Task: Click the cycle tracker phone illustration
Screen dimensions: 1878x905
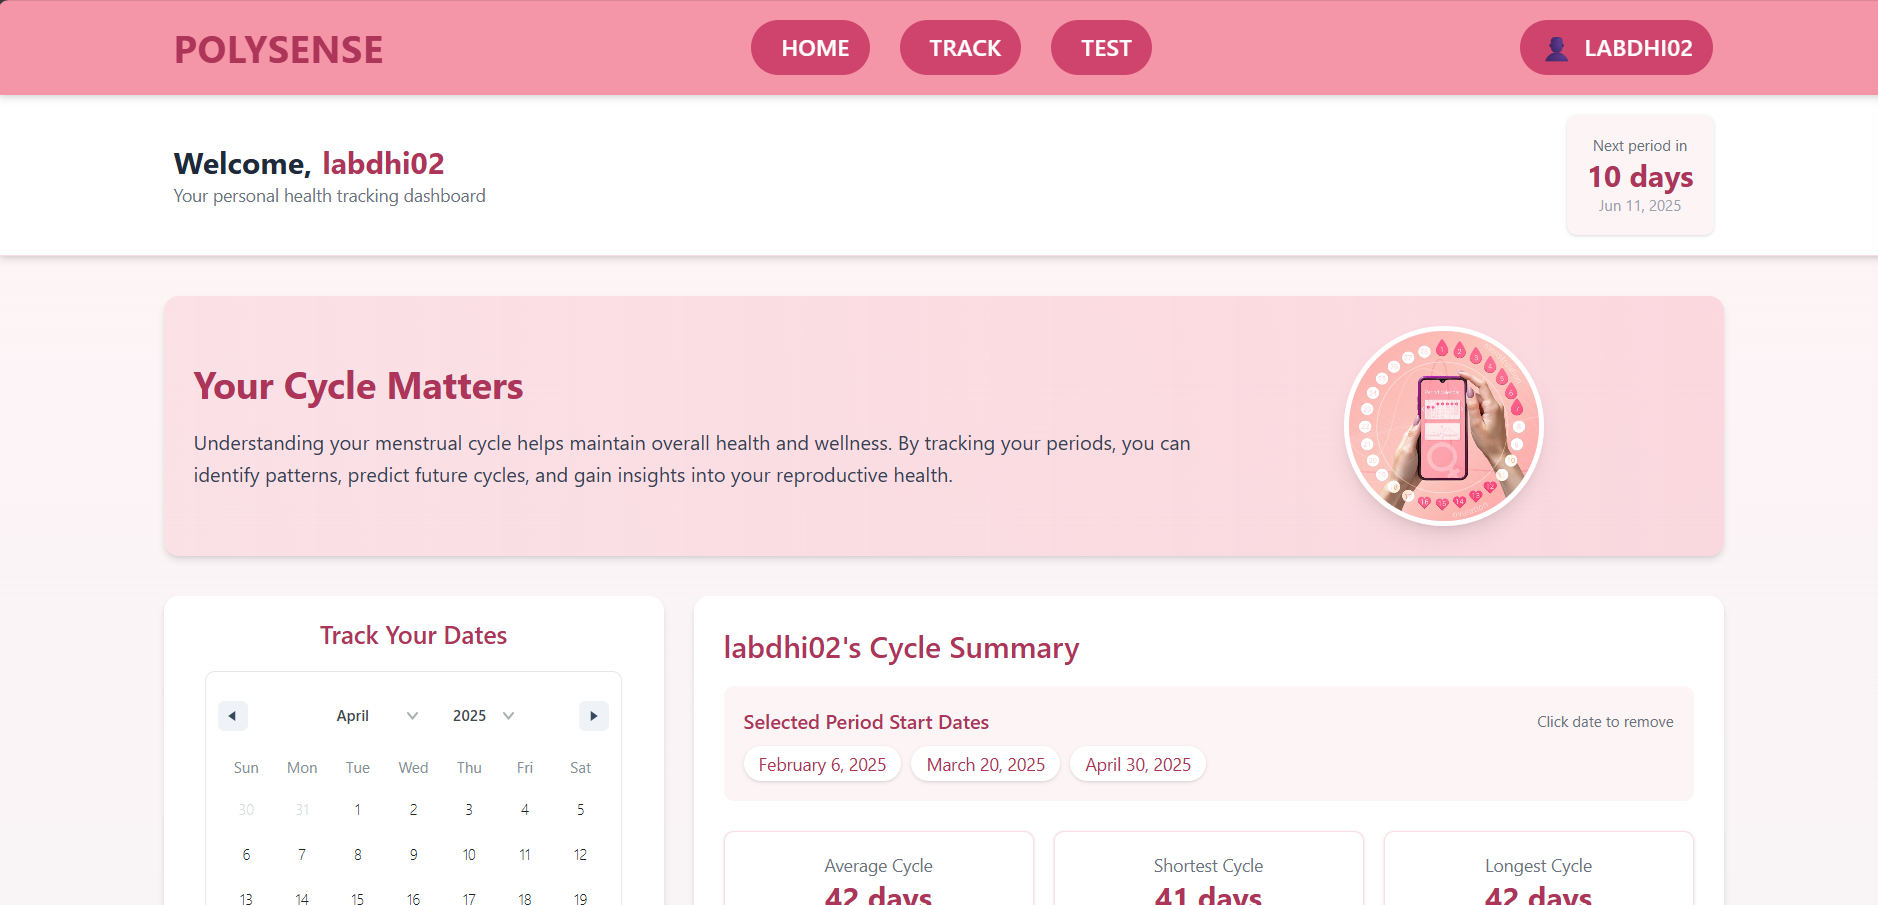Action: pyautogui.click(x=1444, y=426)
